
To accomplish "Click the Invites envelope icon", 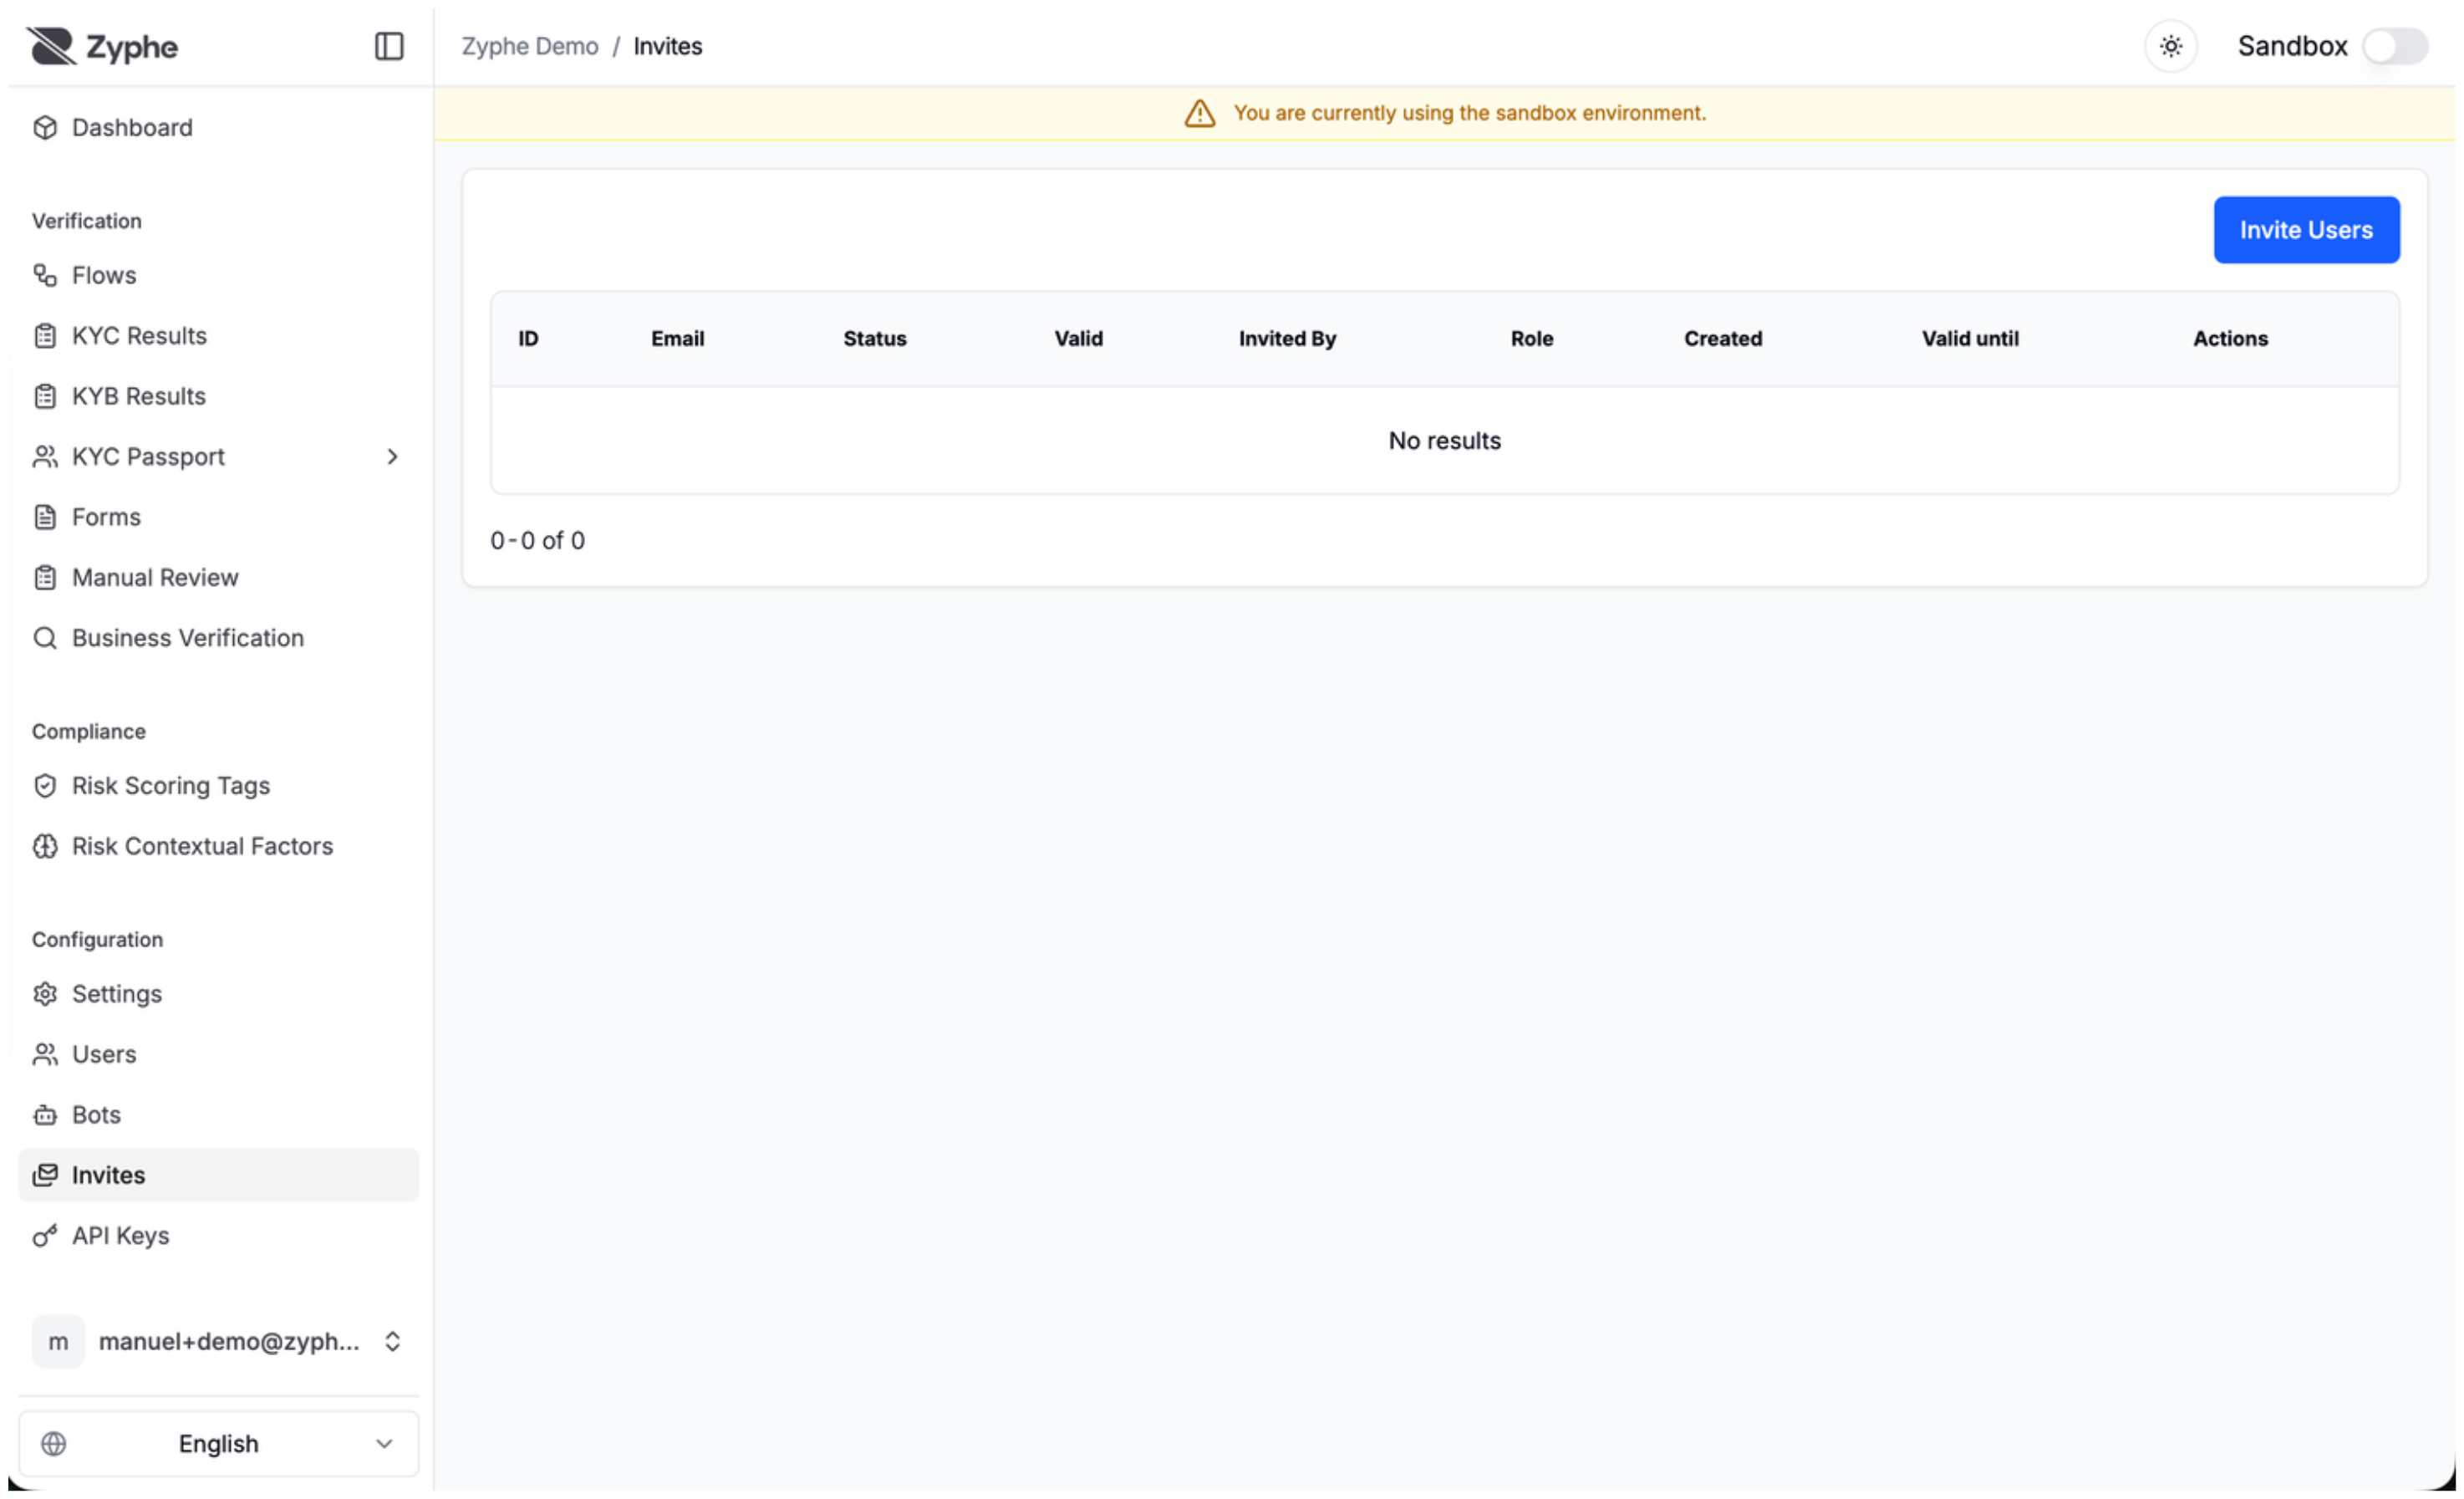I will [45, 1175].
